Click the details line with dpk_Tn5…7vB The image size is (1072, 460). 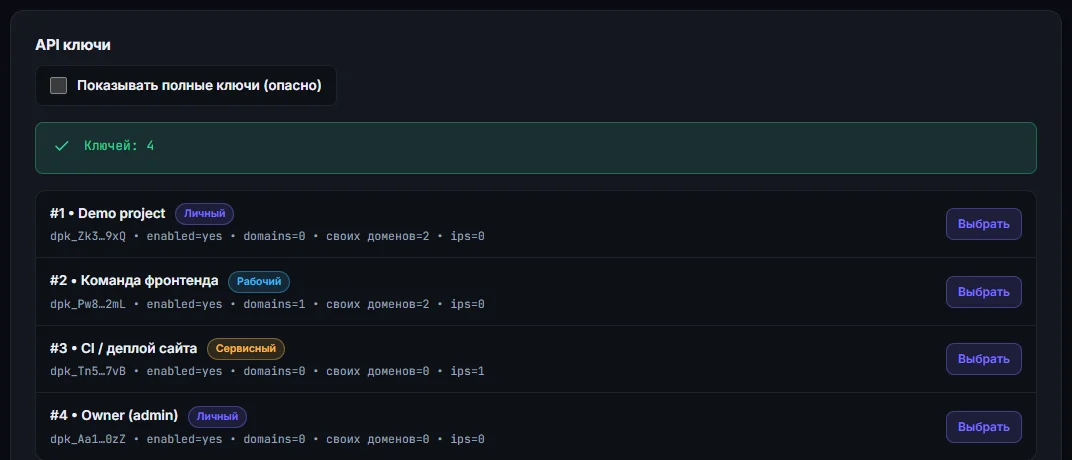click(267, 371)
